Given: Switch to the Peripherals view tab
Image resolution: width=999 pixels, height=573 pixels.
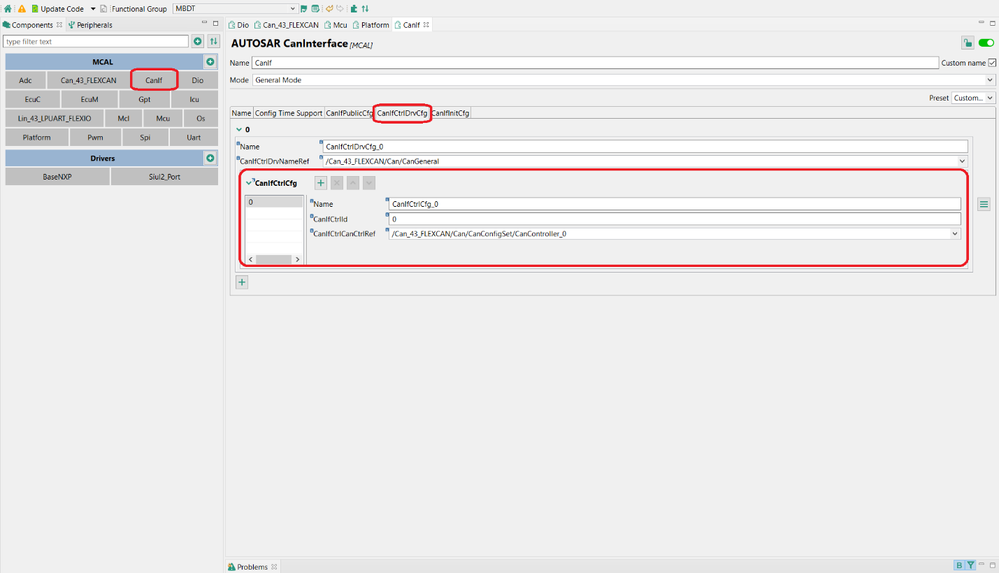Looking at the screenshot, I should (x=90, y=25).
